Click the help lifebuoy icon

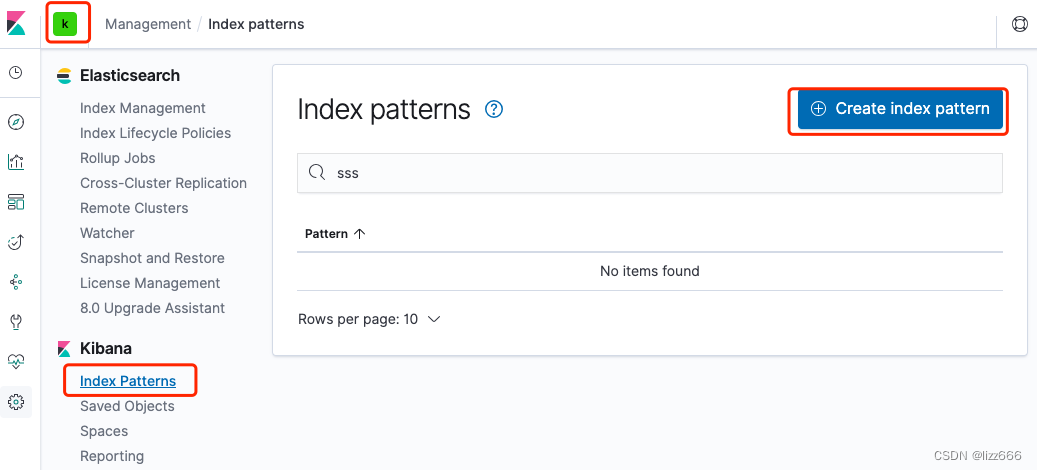pyautogui.click(x=1019, y=24)
